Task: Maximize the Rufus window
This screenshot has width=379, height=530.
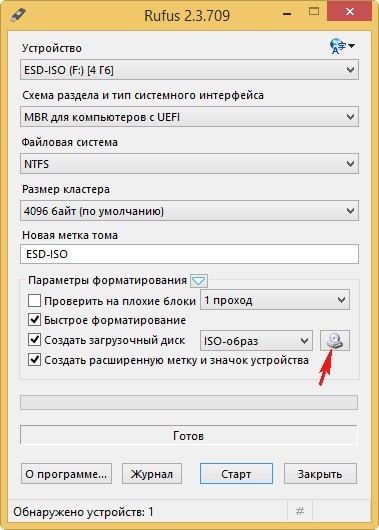Action: click(x=314, y=12)
